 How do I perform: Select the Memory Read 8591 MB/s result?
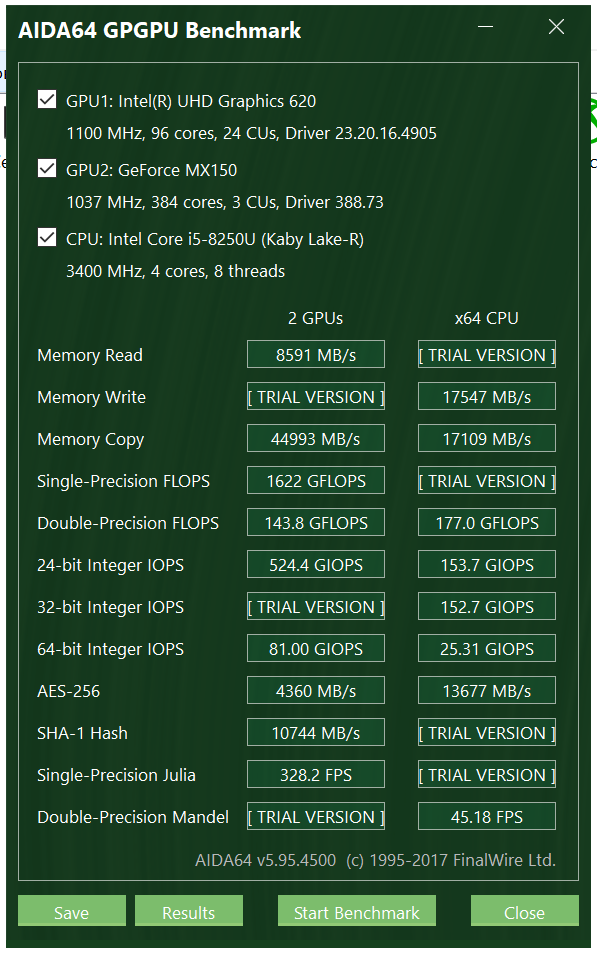(x=316, y=354)
